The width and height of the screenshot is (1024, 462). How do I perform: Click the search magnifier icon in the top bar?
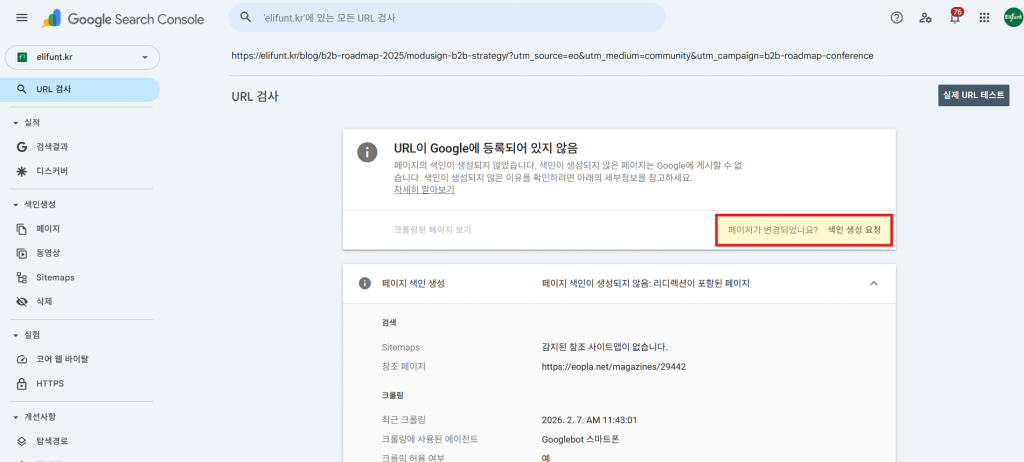[x=246, y=18]
